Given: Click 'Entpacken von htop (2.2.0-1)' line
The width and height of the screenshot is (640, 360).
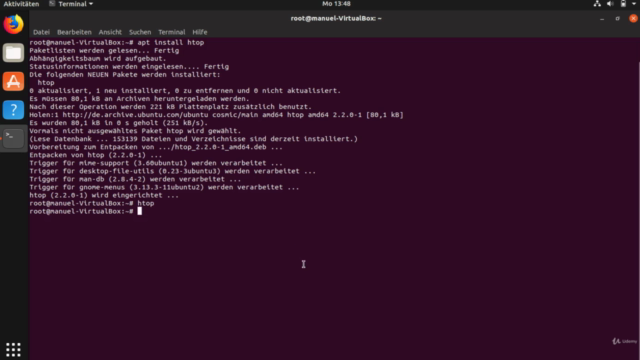Looking at the screenshot, I should (96, 155).
